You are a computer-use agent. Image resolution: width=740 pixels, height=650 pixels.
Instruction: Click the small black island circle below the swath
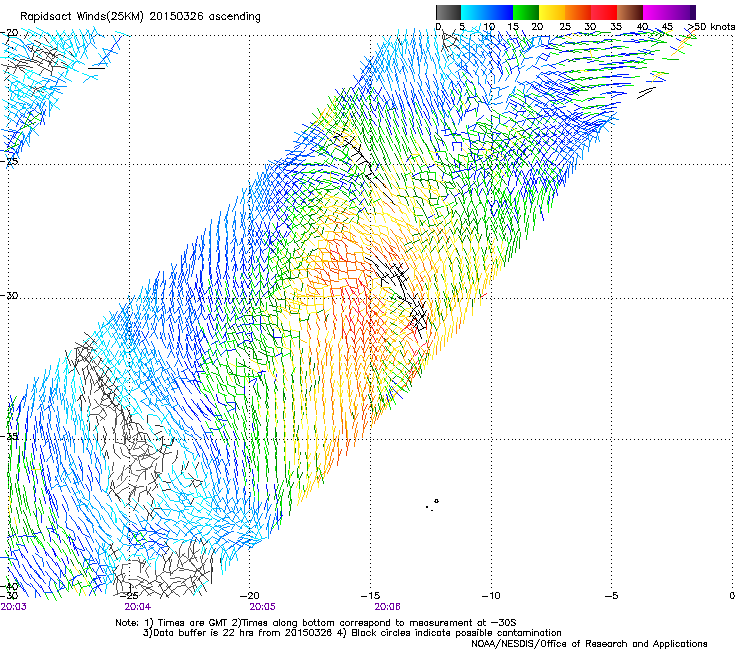coord(437,501)
